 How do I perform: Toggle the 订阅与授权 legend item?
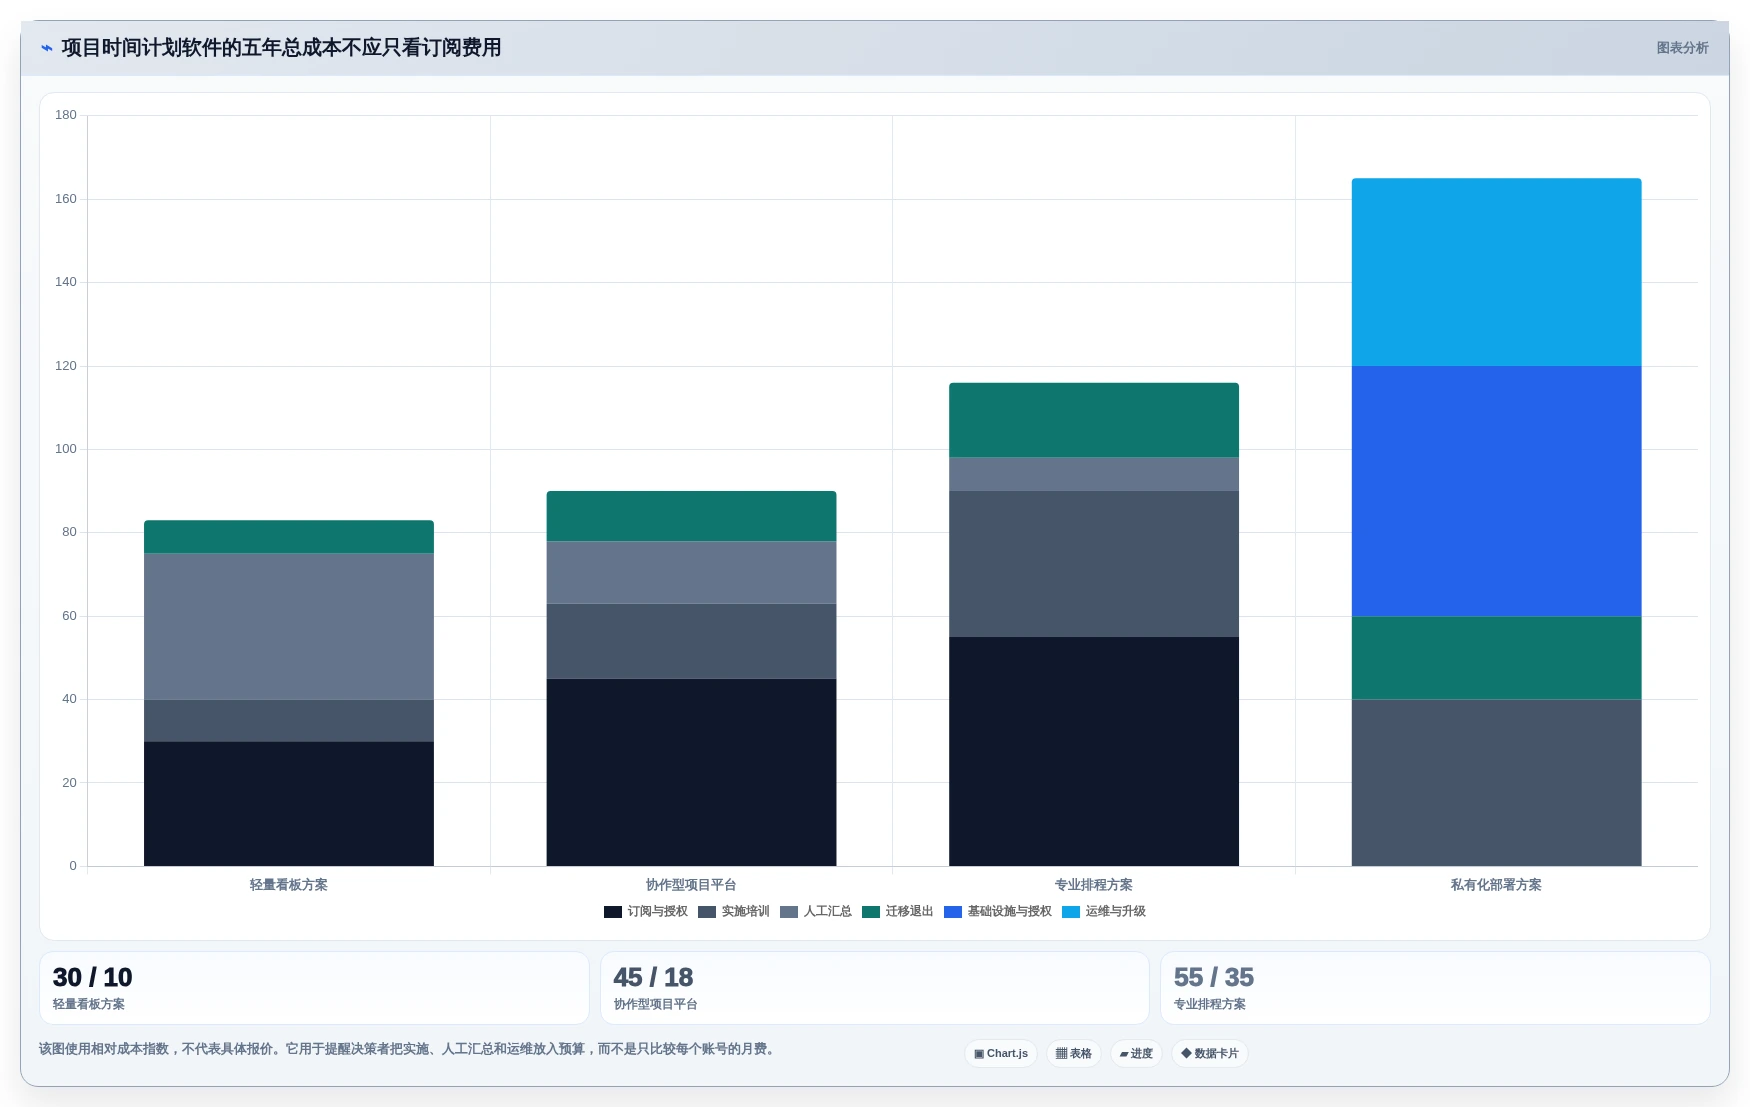646,911
